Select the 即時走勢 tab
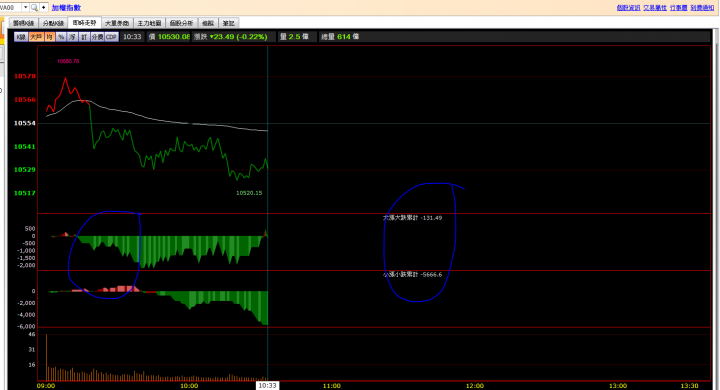 pyautogui.click(x=84, y=23)
